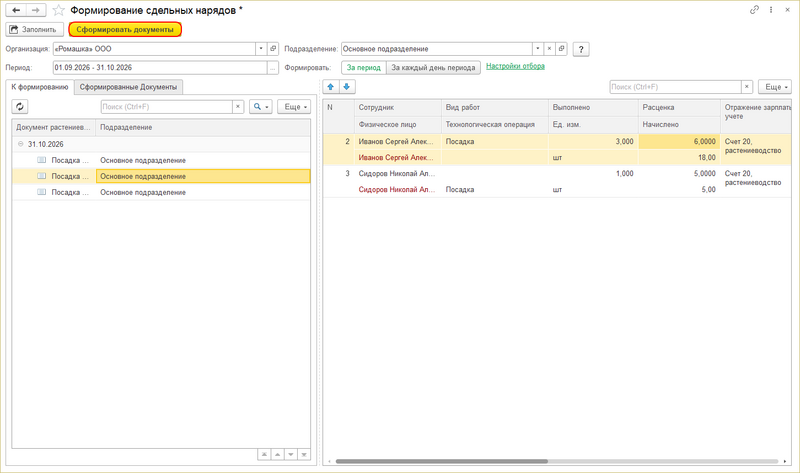Viewport: 800px width, 473px height.
Task: Select За каждый день периода toggle
Action: [x=433, y=67]
